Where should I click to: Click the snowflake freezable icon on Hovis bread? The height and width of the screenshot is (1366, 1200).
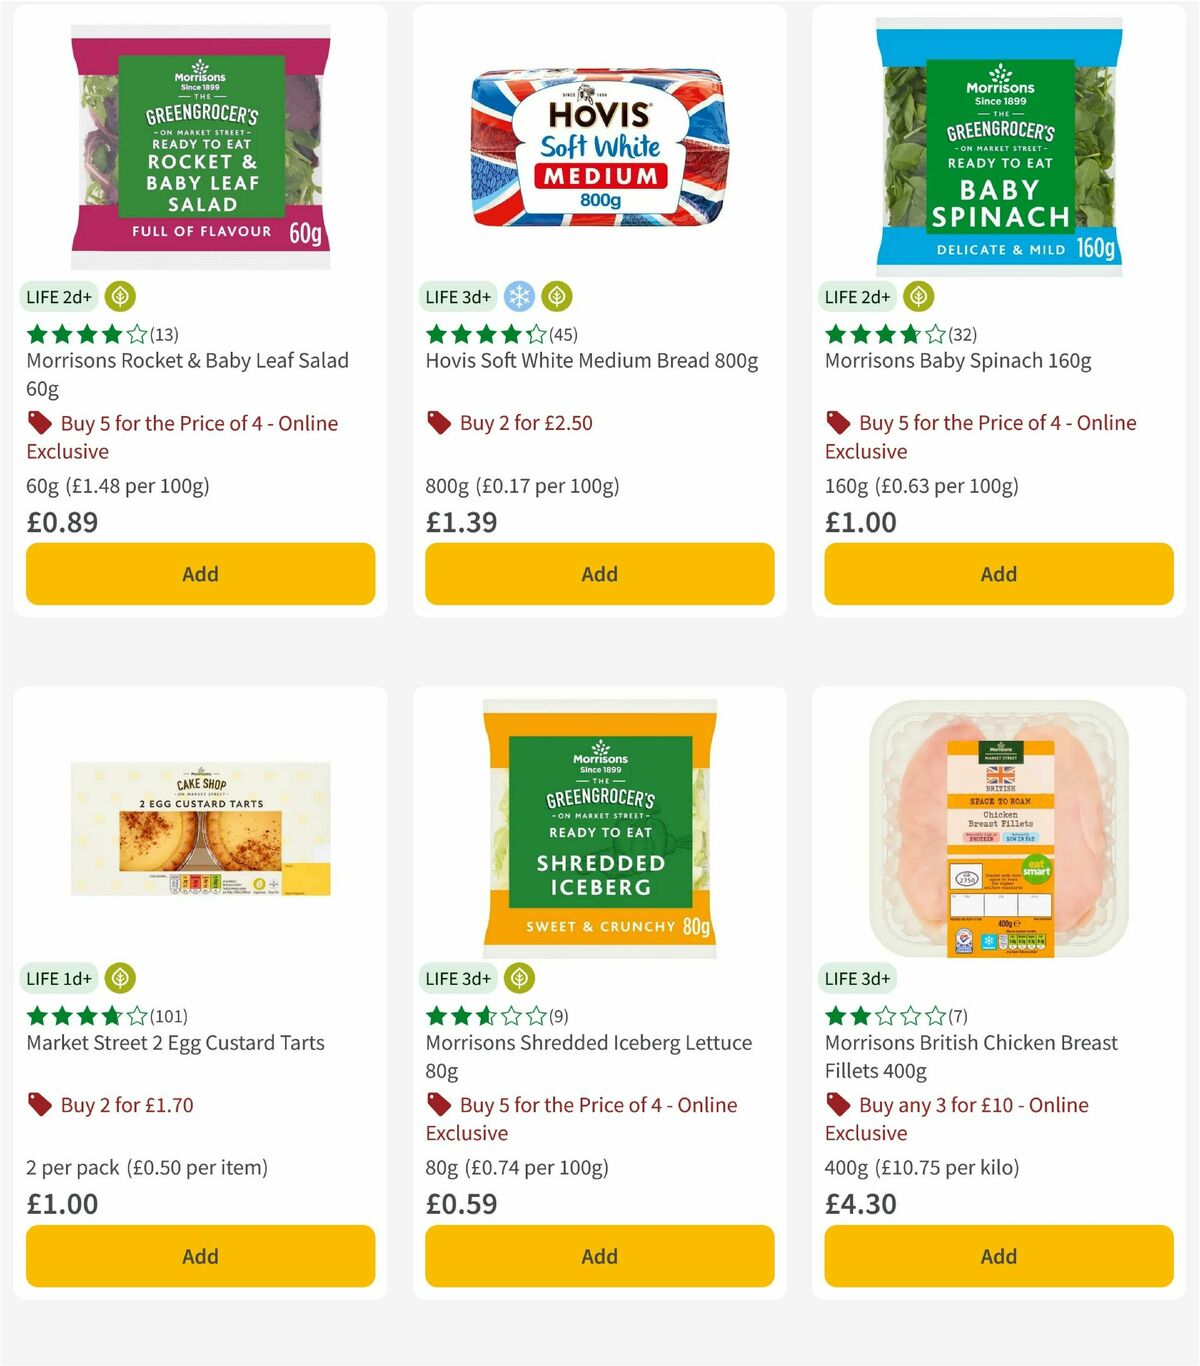coord(519,297)
